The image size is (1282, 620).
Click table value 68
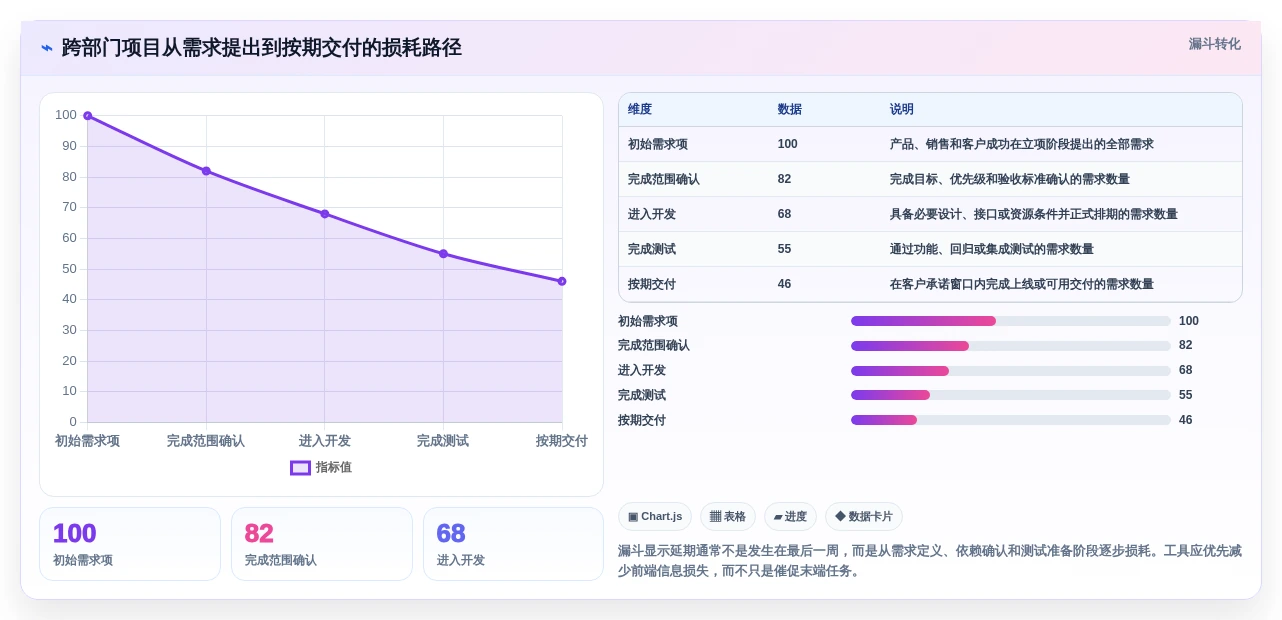[785, 214]
